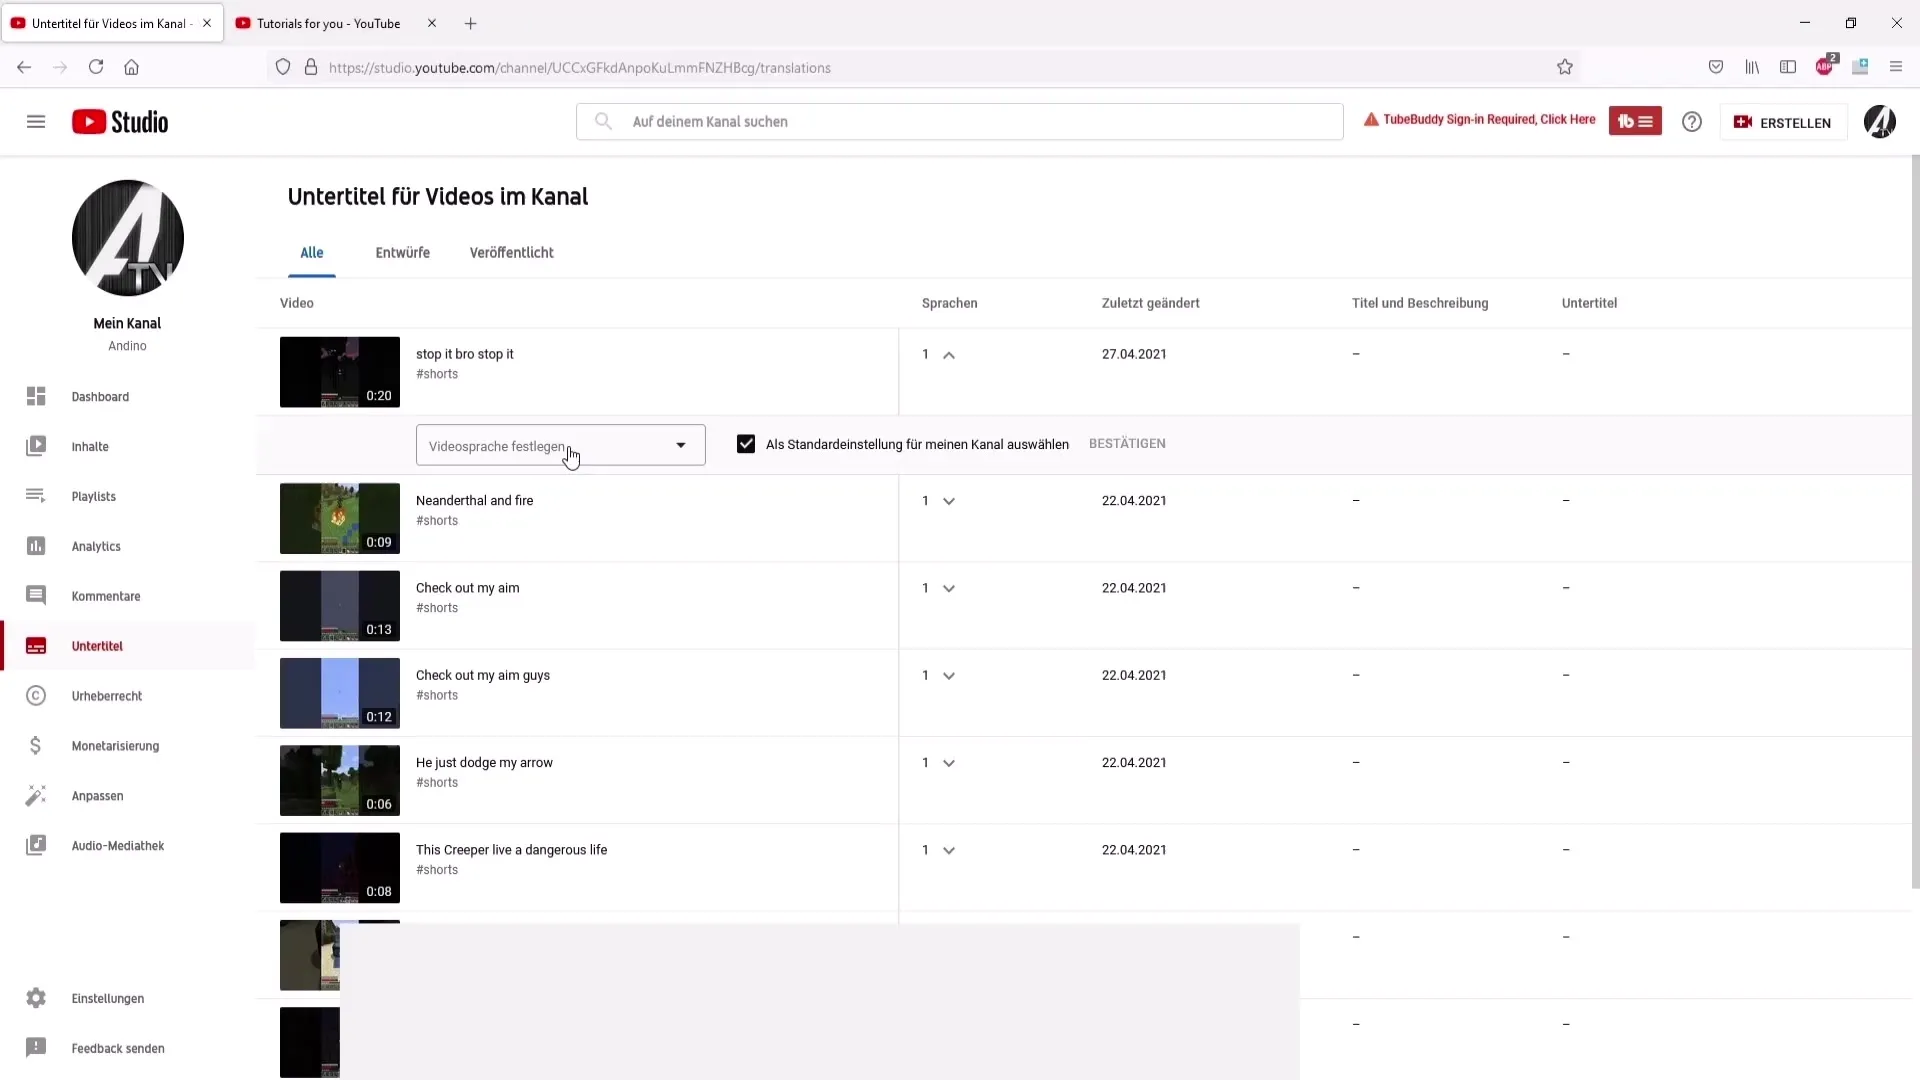Check the Veröffentlicht tab filter

click(512, 252)
